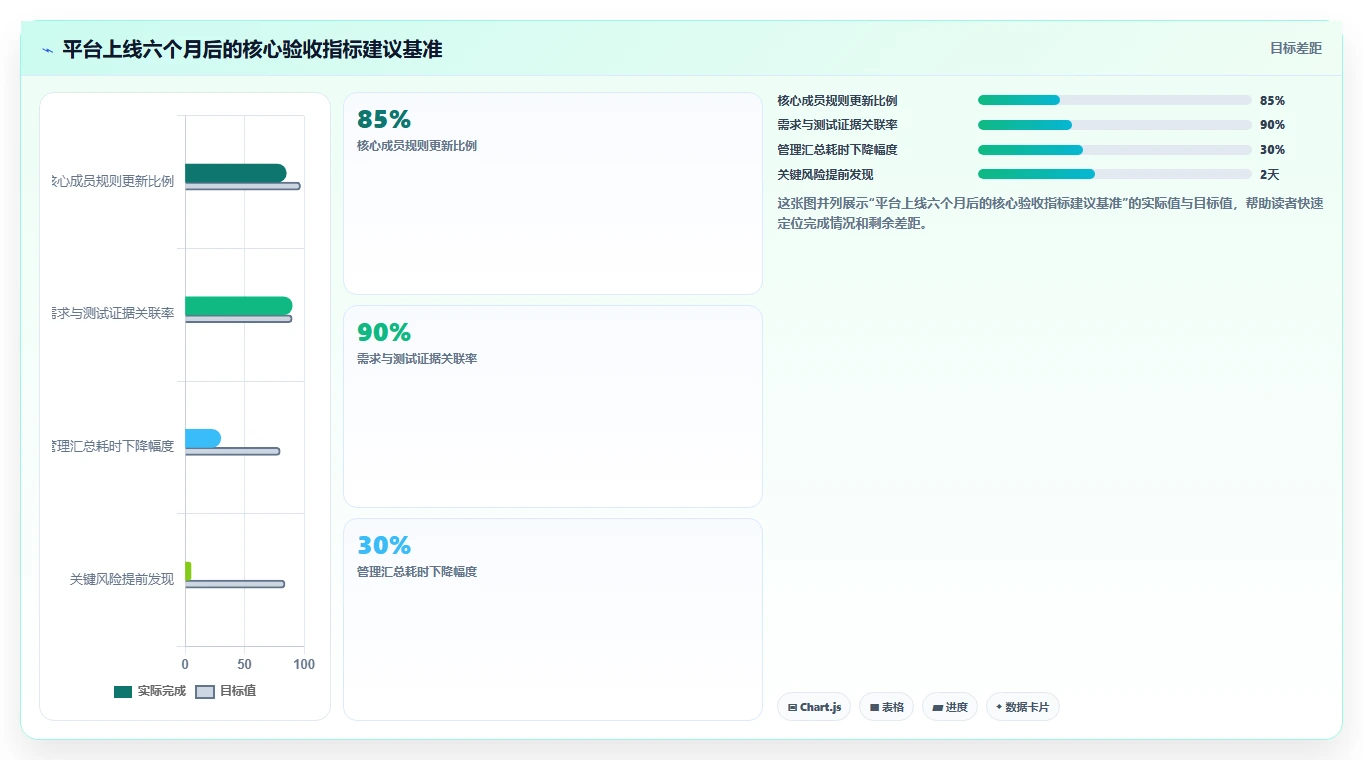The height and width of the screenshot is (760, 1363).
Task: Click the gray target bar for 管理汇总耗时下降幅度
Action: 232,451
